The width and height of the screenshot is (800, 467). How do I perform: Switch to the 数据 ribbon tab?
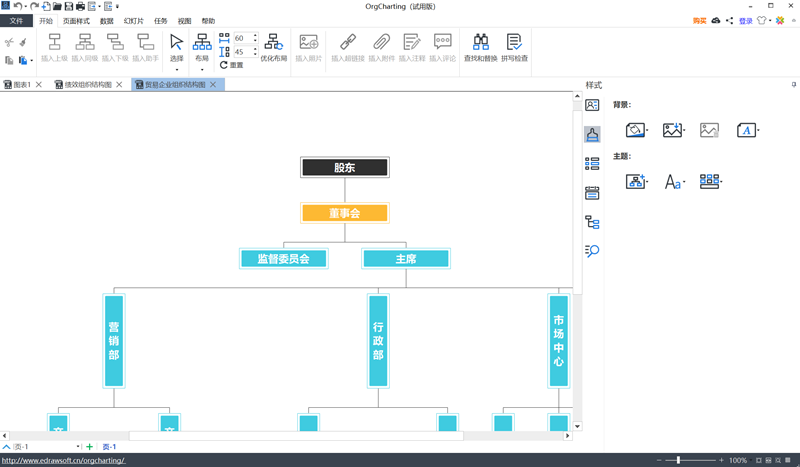coord(107,21)
